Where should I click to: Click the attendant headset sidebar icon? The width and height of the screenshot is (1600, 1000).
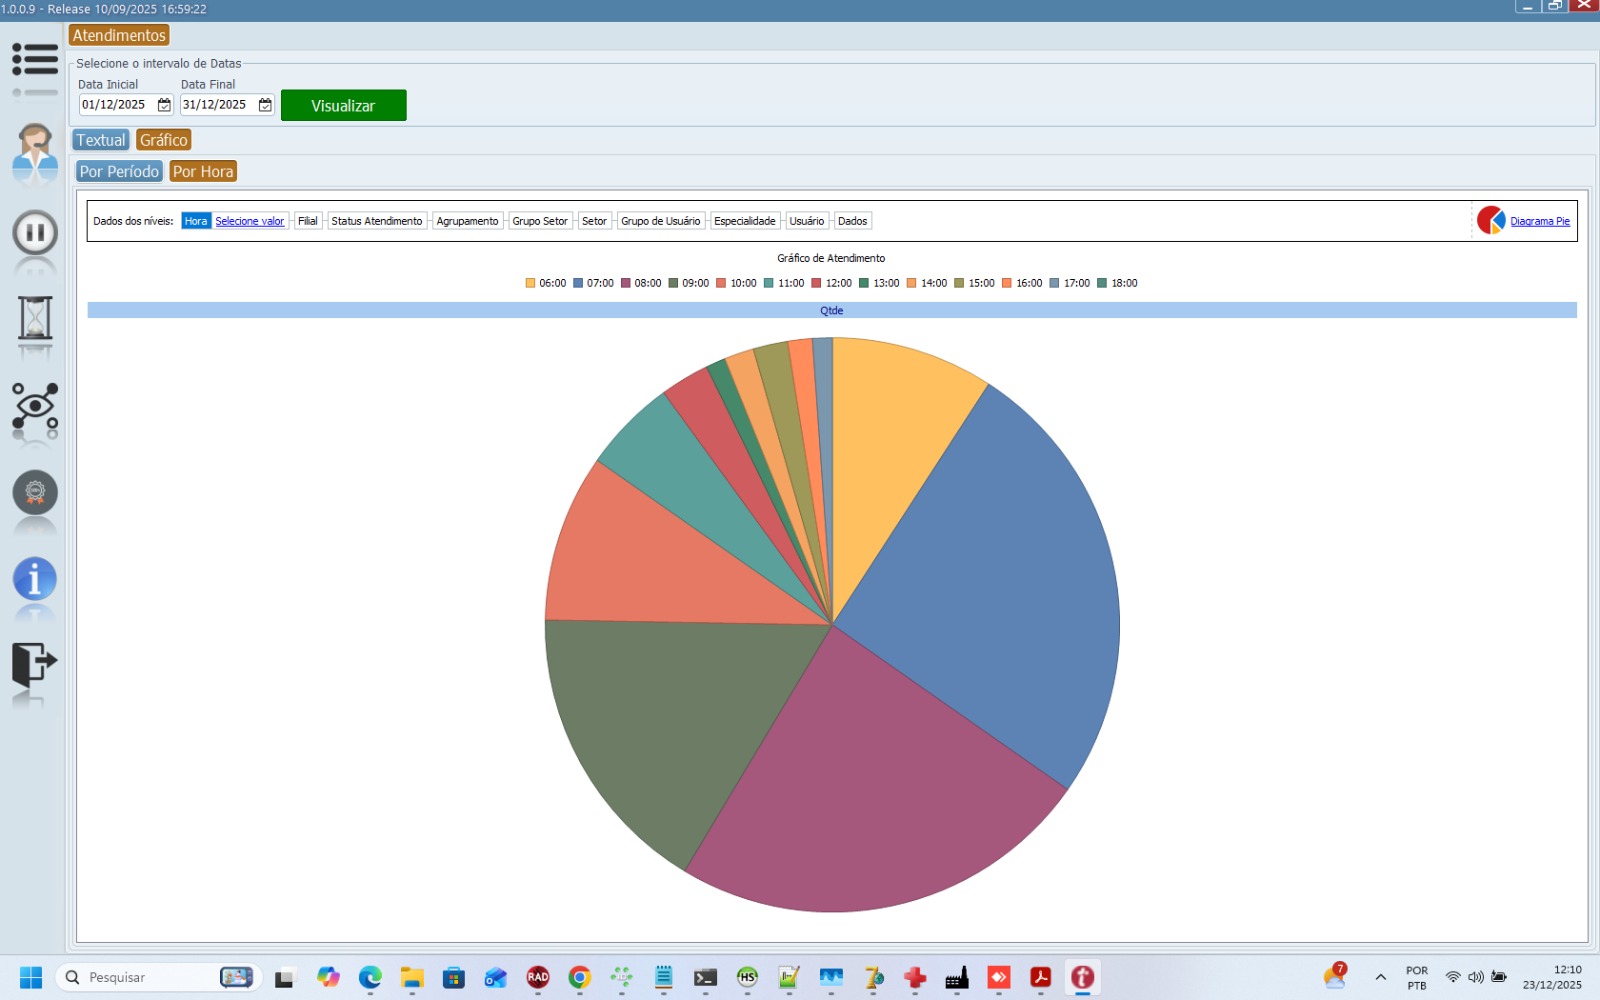(x=35, y=150)
